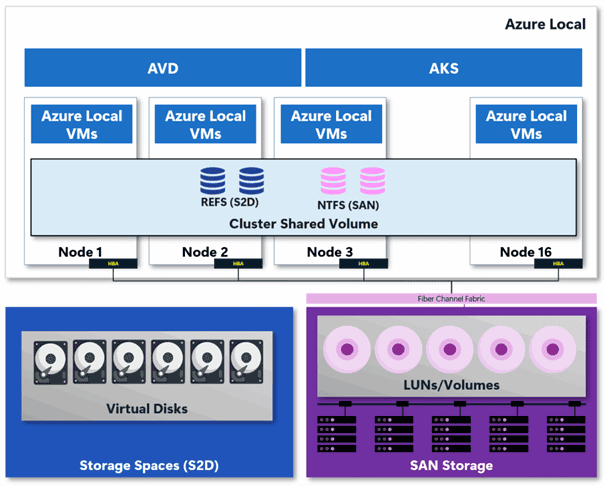Click the Node 3 label
The height and width of the screenshot is (486, 605).
pyautogui.click(x=331, y=251)
